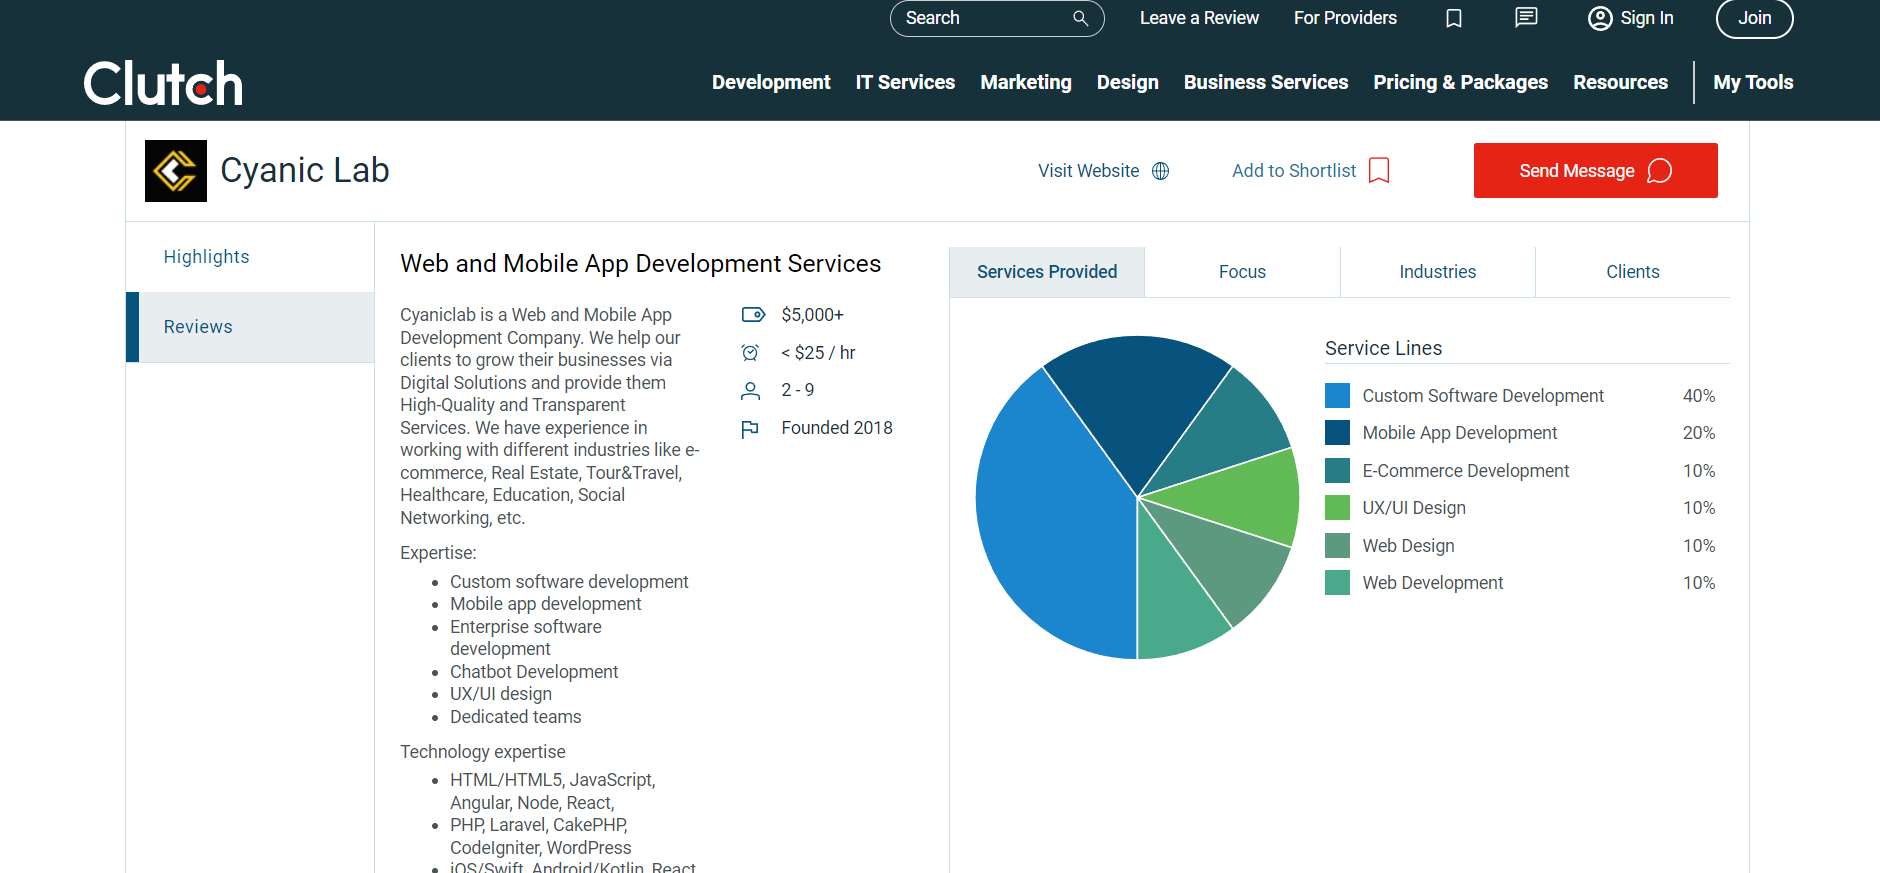Click 'Custom Software Development' legend label
The image size is (1880, 873).
click(x=1483, y=396)
